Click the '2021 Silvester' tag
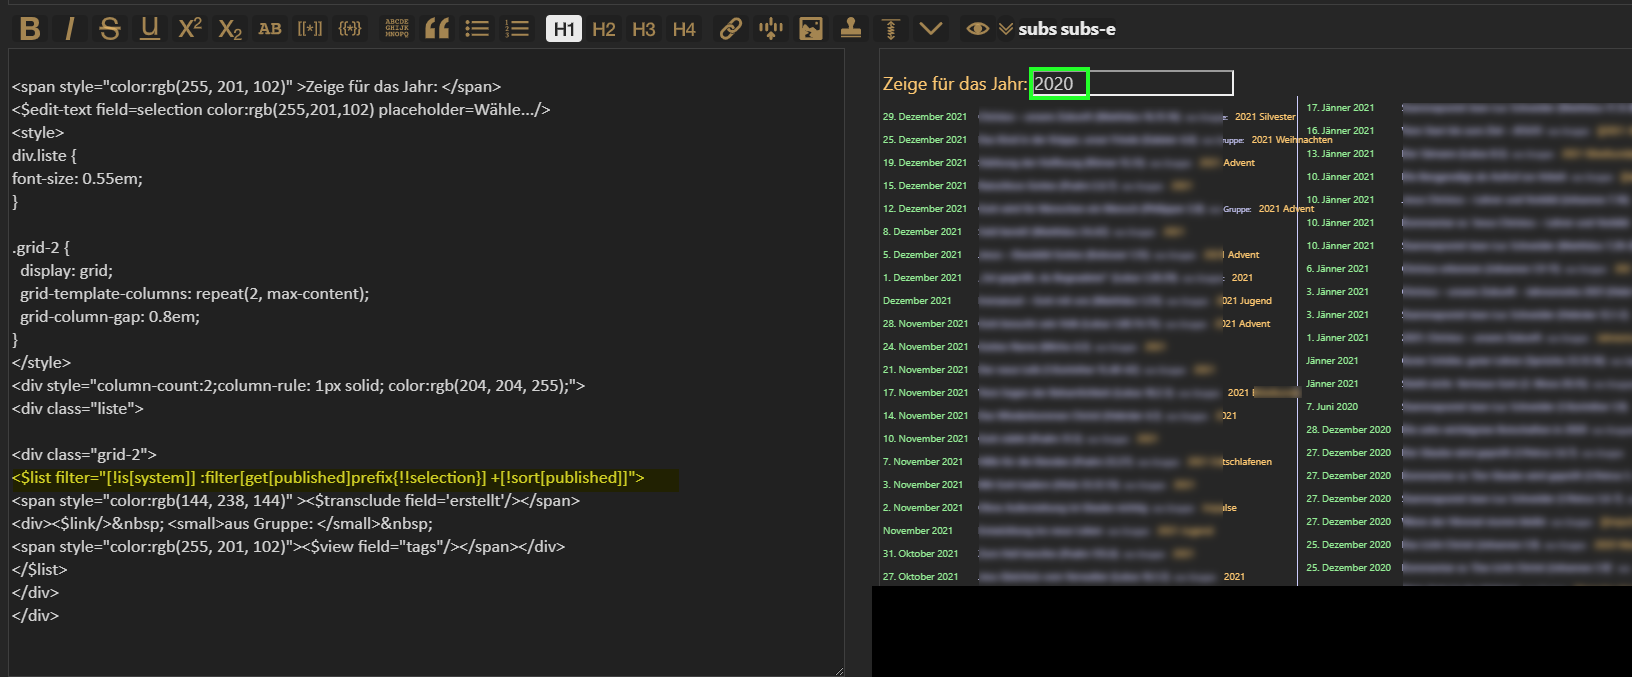This screenshot has height=677, width=1632. (1265, 117)
